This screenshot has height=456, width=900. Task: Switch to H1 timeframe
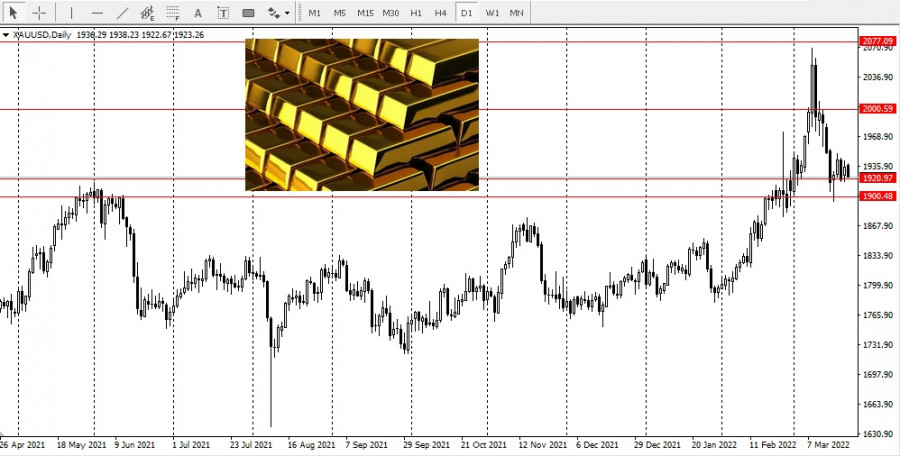tap(416, 13)
